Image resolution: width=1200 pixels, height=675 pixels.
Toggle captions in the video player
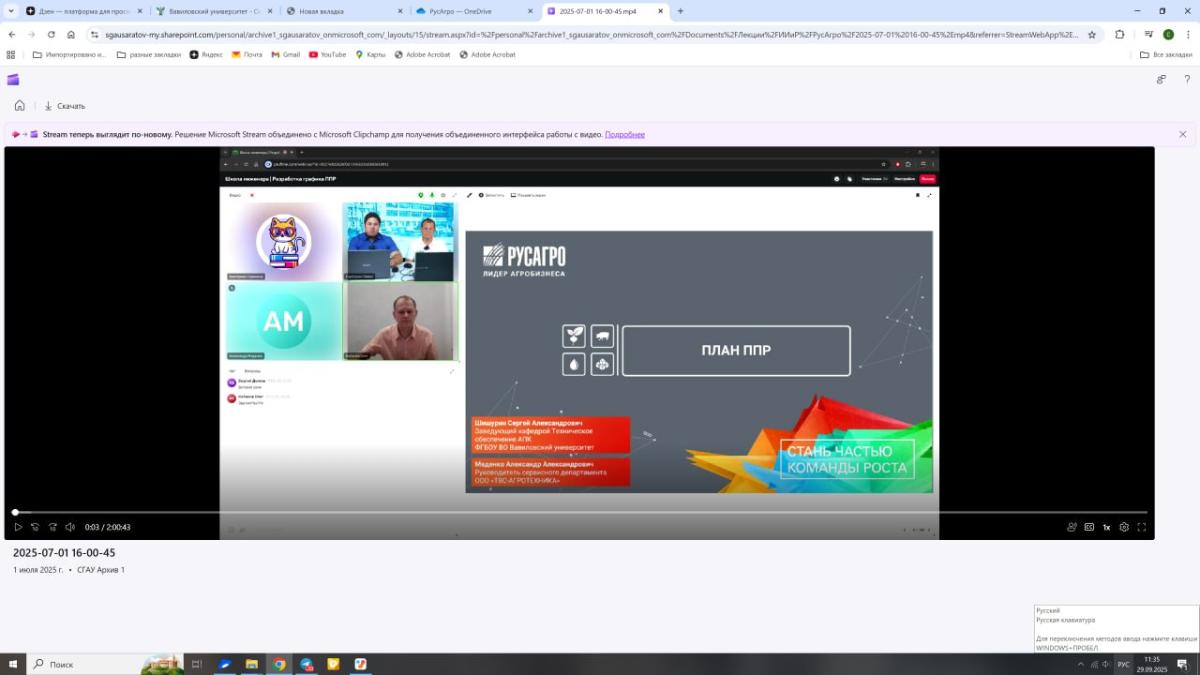(1089, 527)
